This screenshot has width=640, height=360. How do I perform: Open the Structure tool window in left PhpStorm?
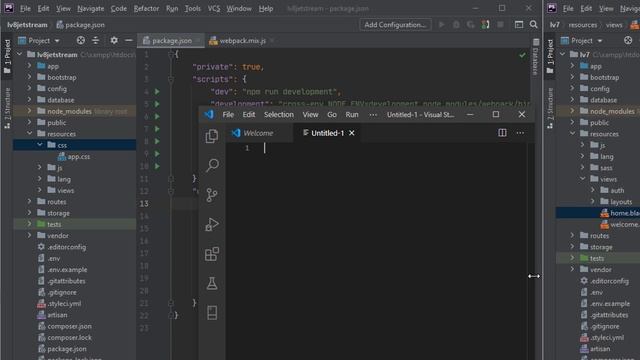pyautogui.click(x=7, y=108)
